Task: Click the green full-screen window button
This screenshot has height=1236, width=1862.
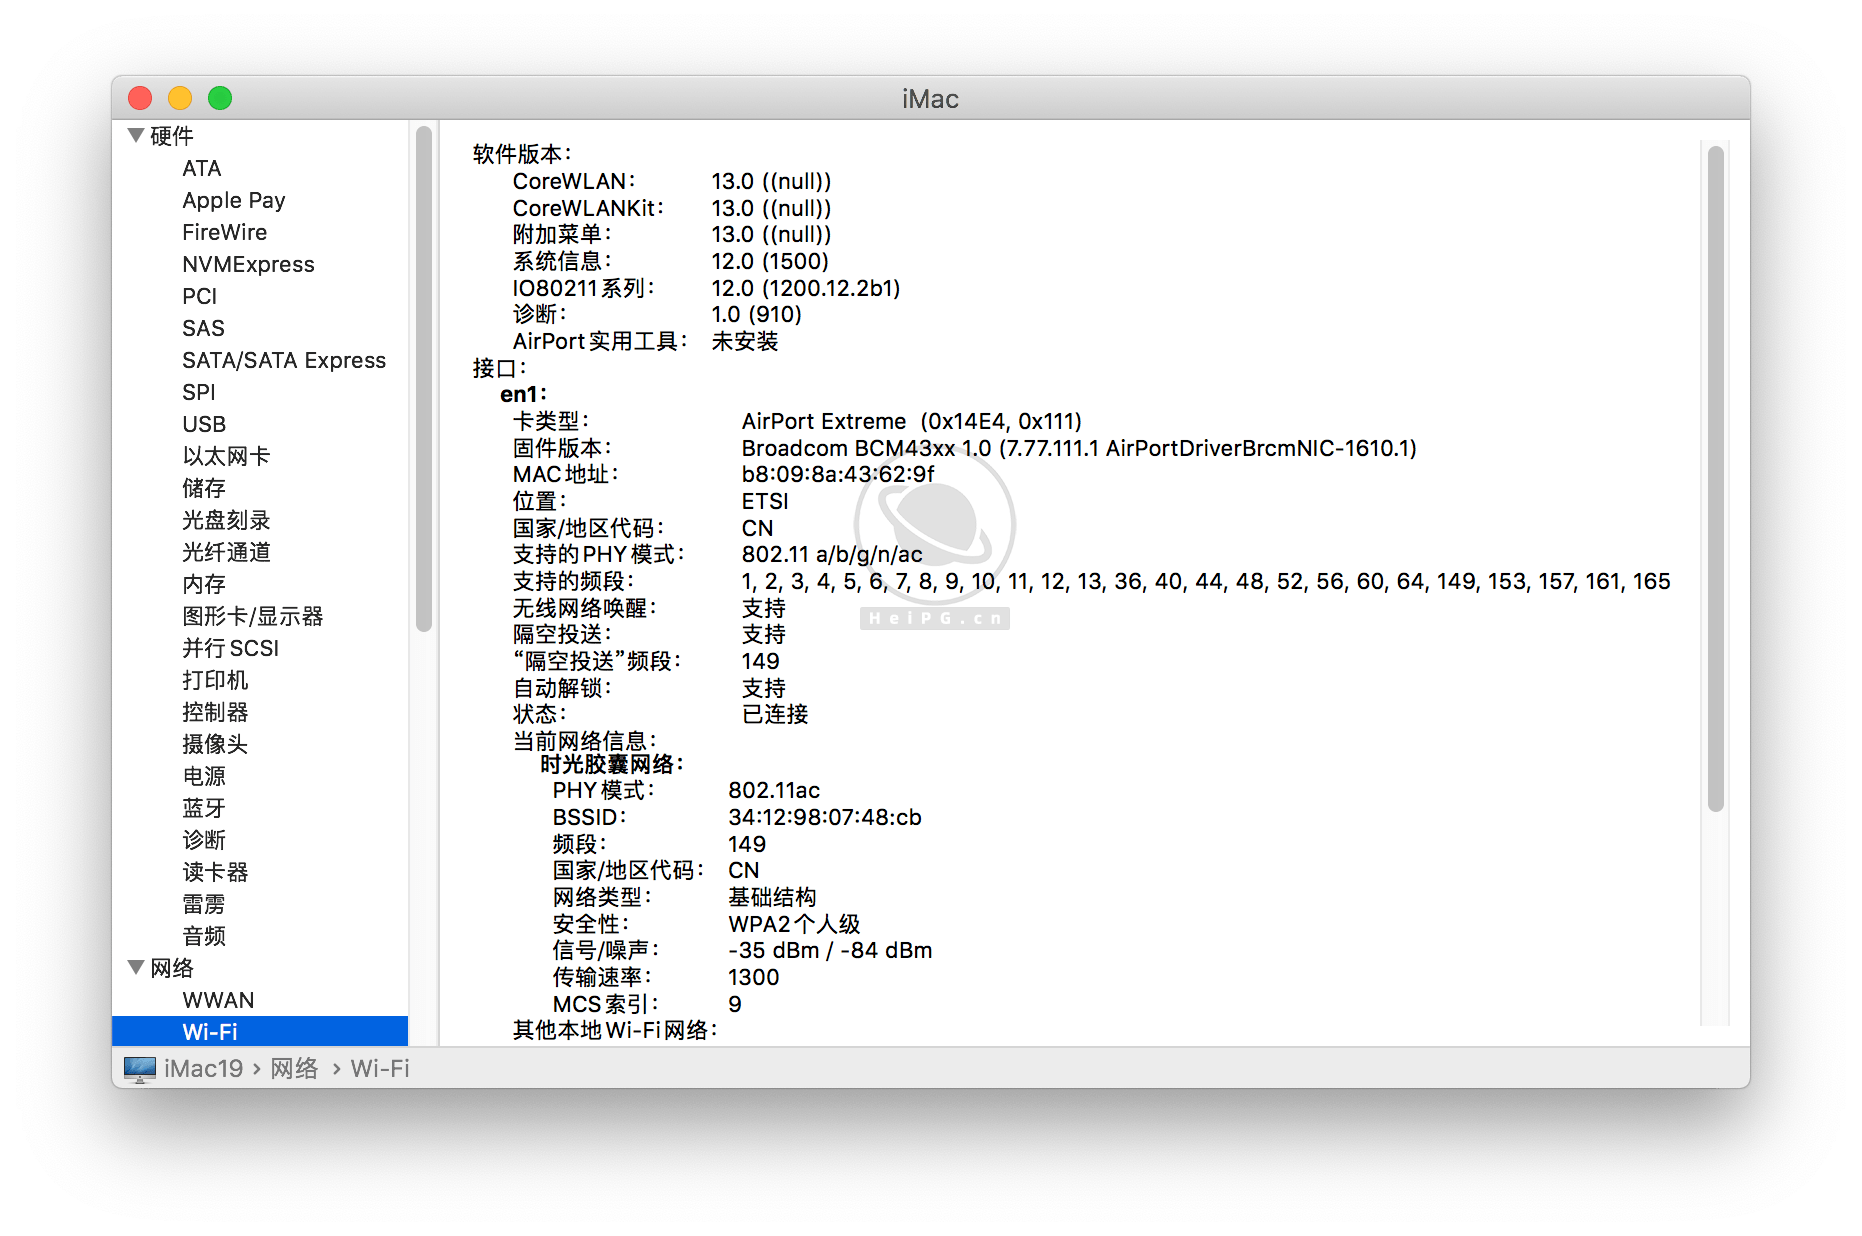Action: point(220,98)
